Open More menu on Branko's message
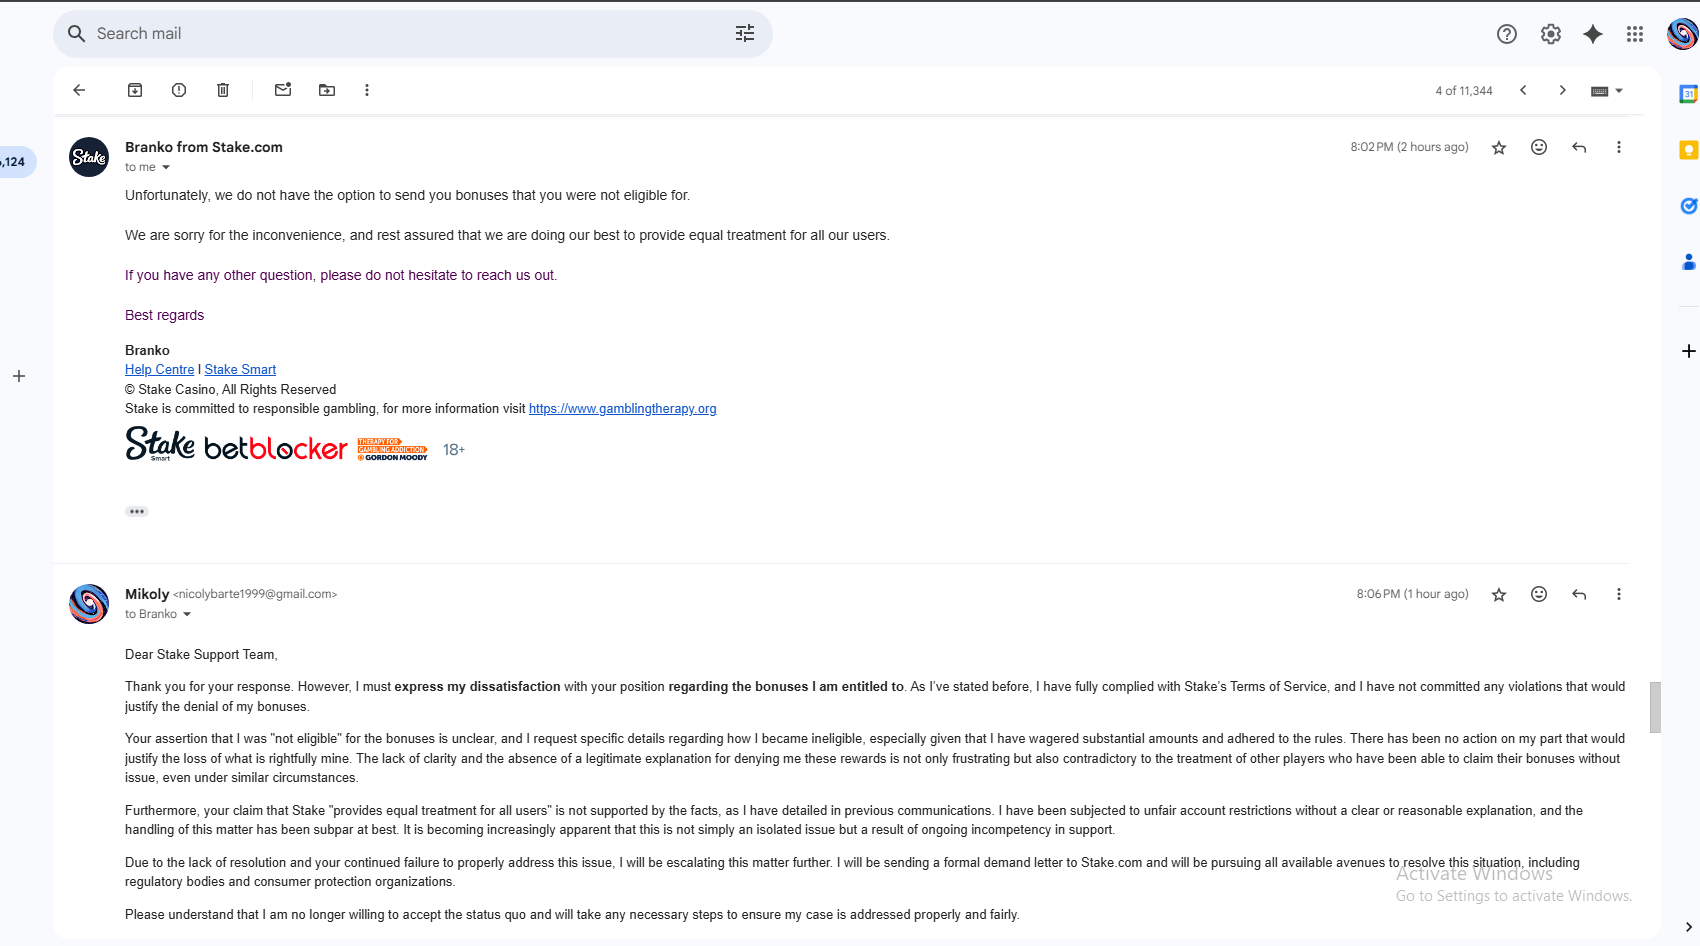 click(1619, 147)
